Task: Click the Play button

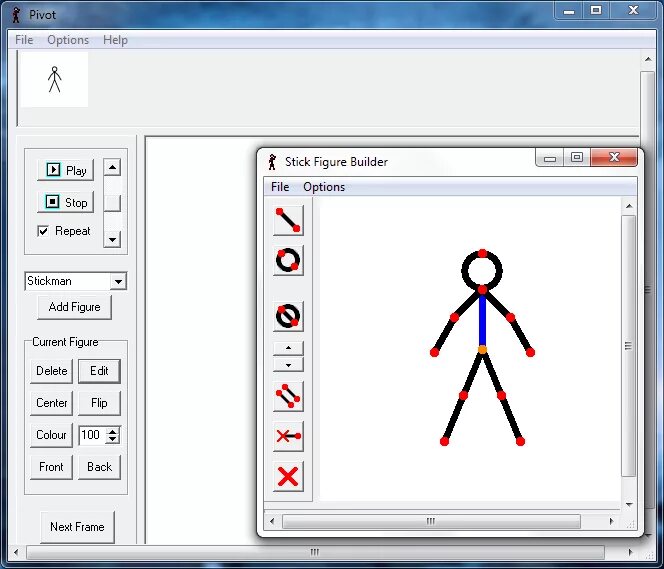Action: 66,170
